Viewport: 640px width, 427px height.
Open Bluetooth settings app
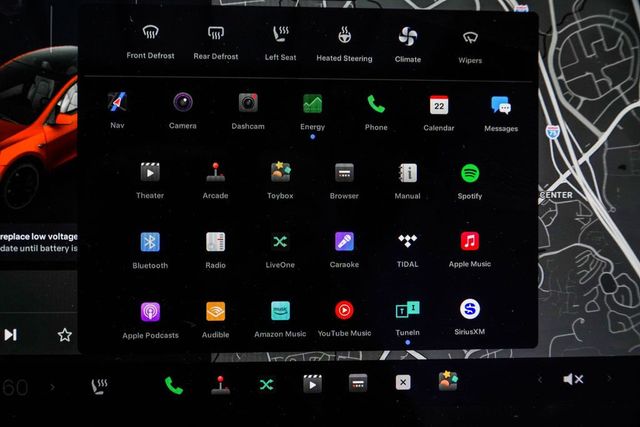pos(150,250)
